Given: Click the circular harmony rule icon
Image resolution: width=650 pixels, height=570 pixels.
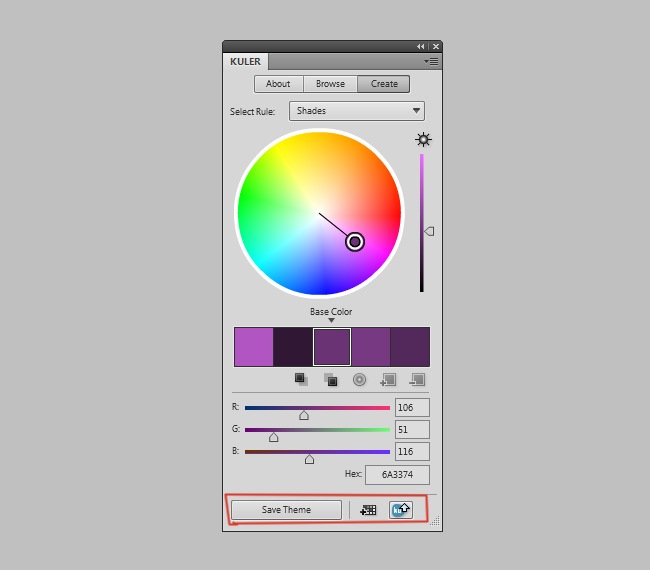Looking at the screenshot, I should click(359, 379).
